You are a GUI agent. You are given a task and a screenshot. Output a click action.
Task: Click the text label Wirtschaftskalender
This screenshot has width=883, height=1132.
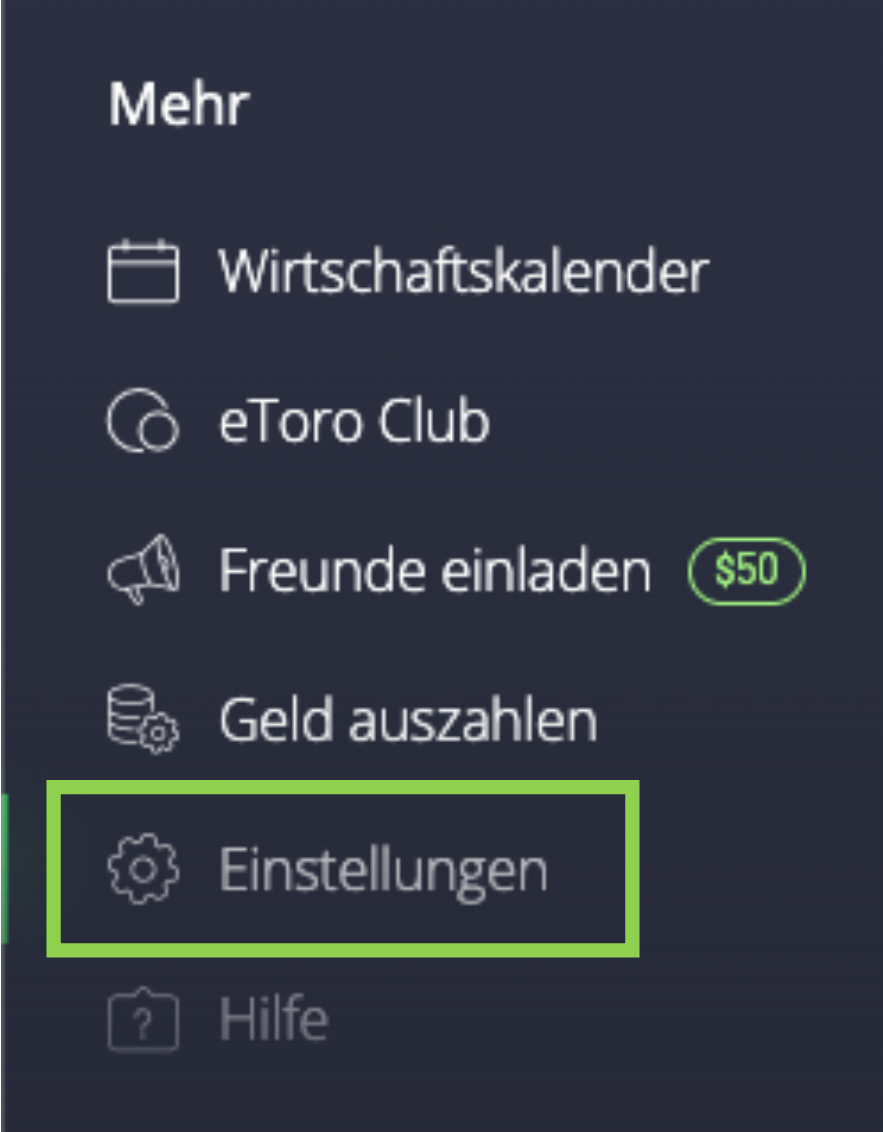[464, 271]
